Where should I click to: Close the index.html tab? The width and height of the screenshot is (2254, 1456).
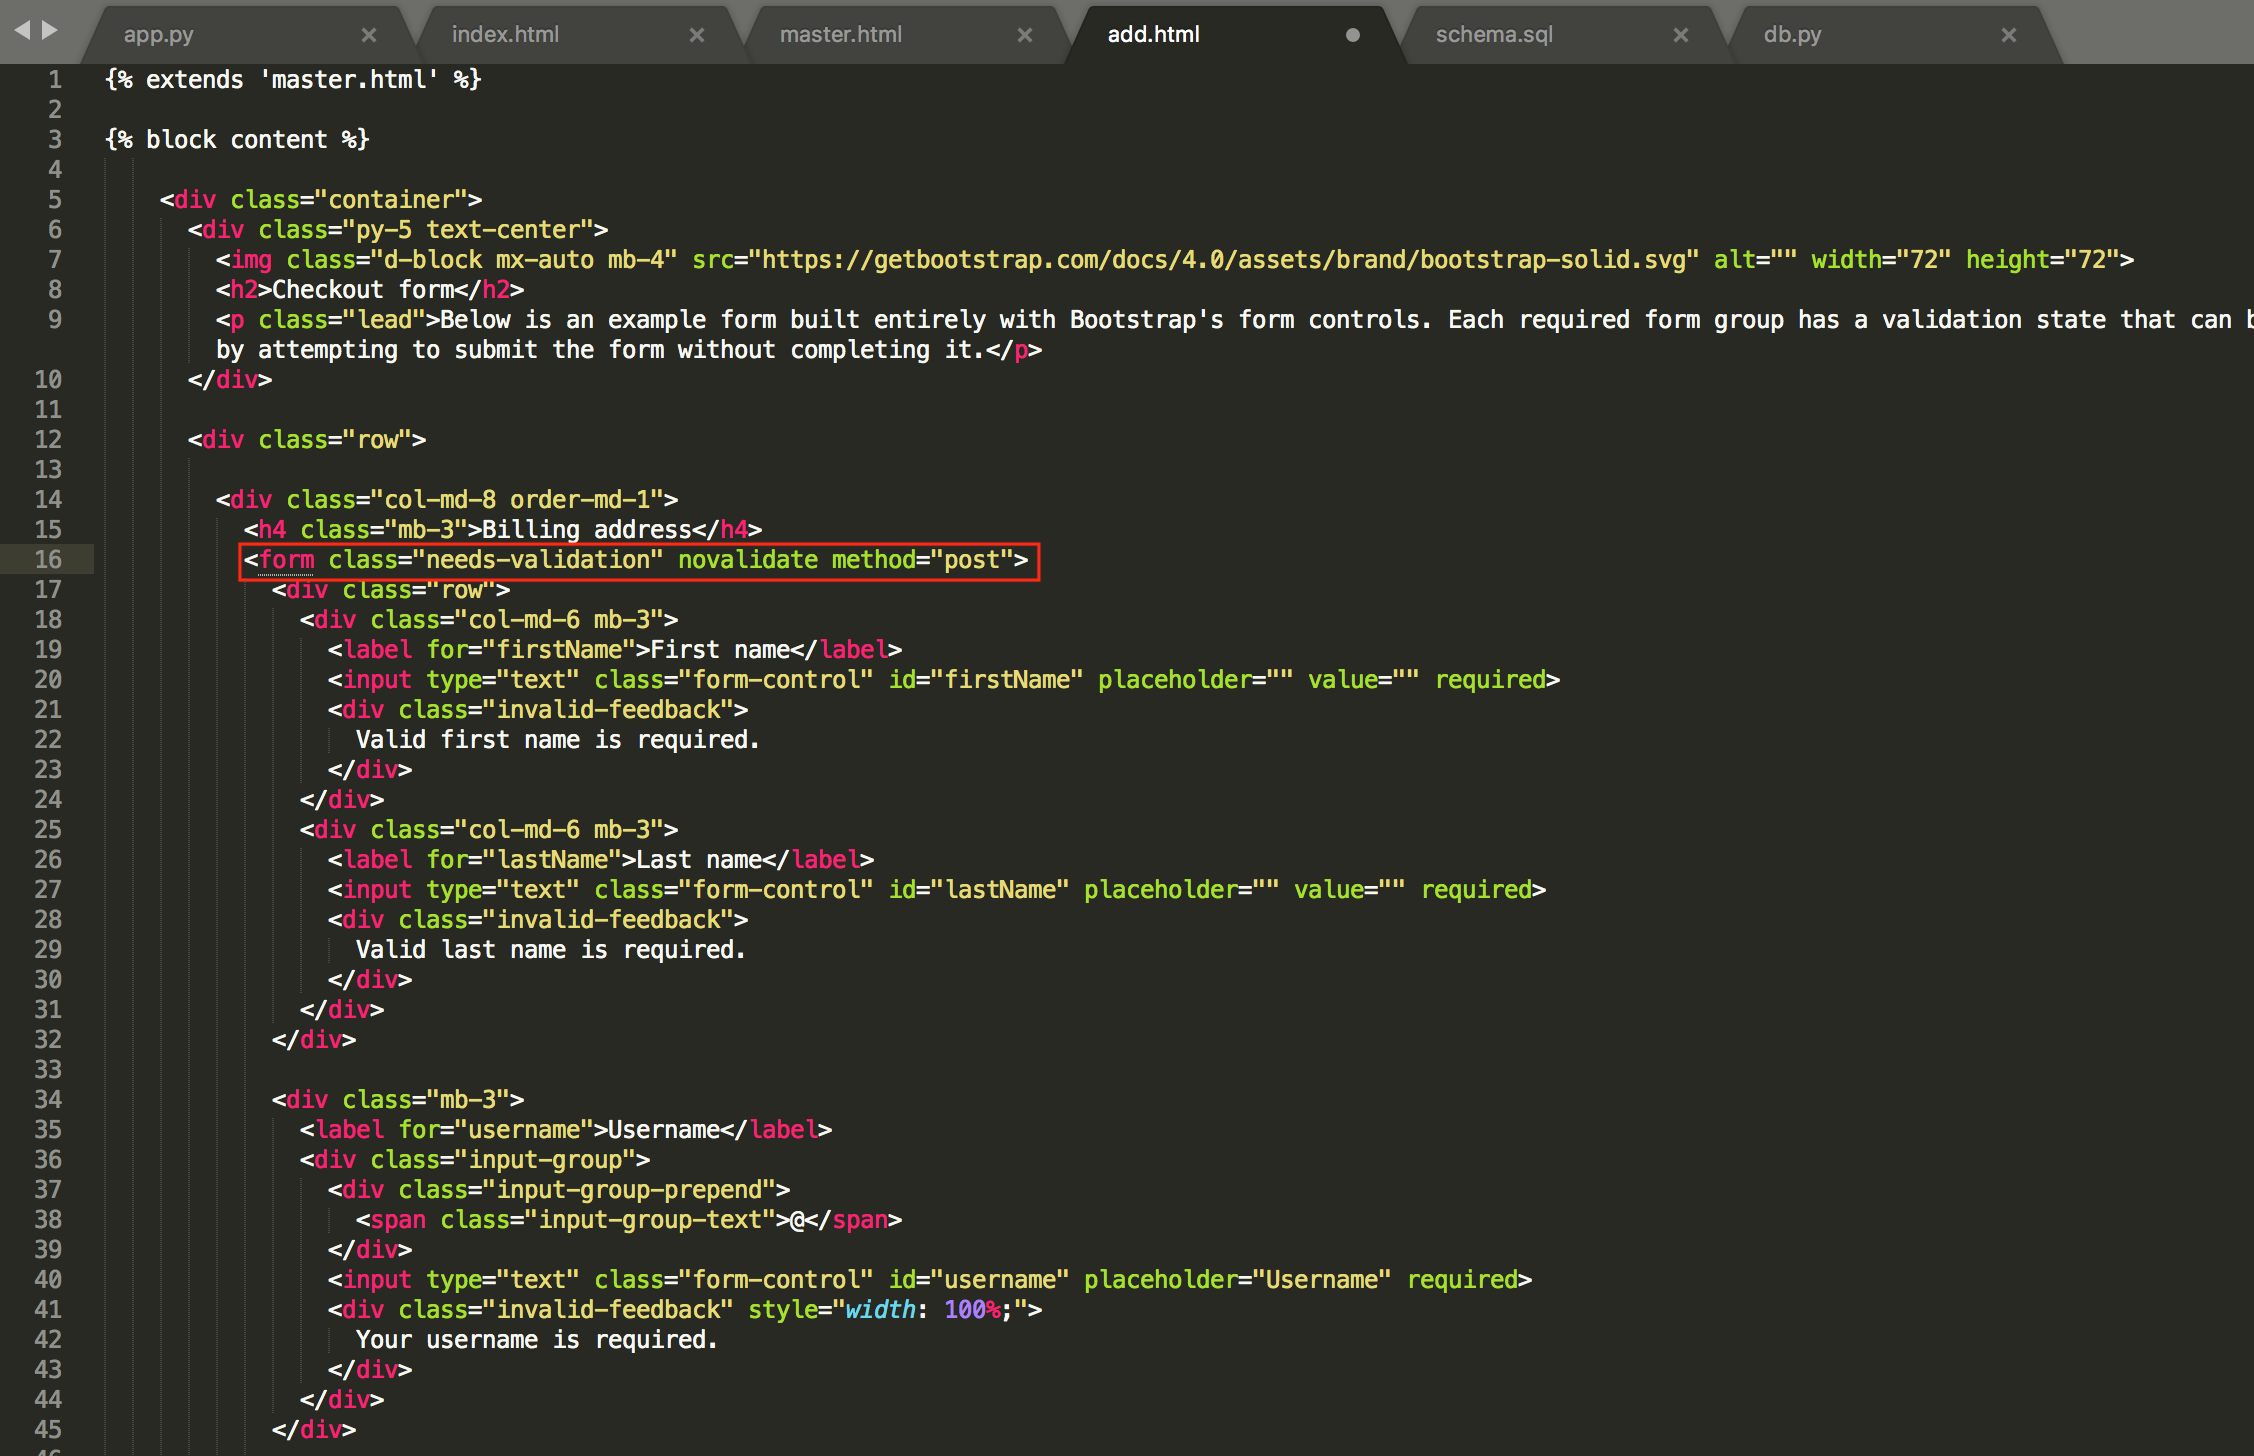tap(697, 35)
